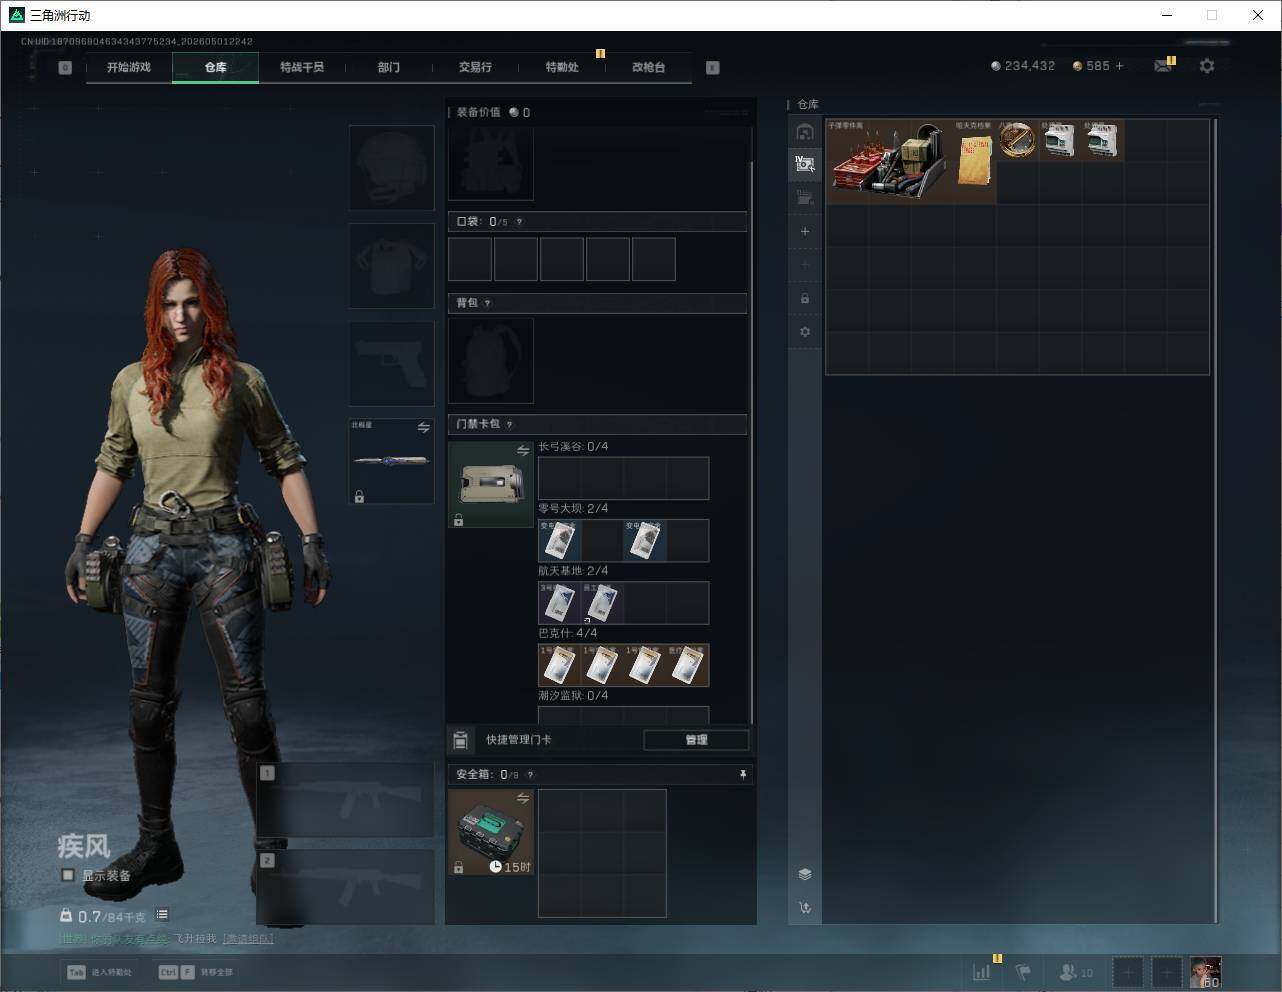Select the melee knife slot

(392, 461)
